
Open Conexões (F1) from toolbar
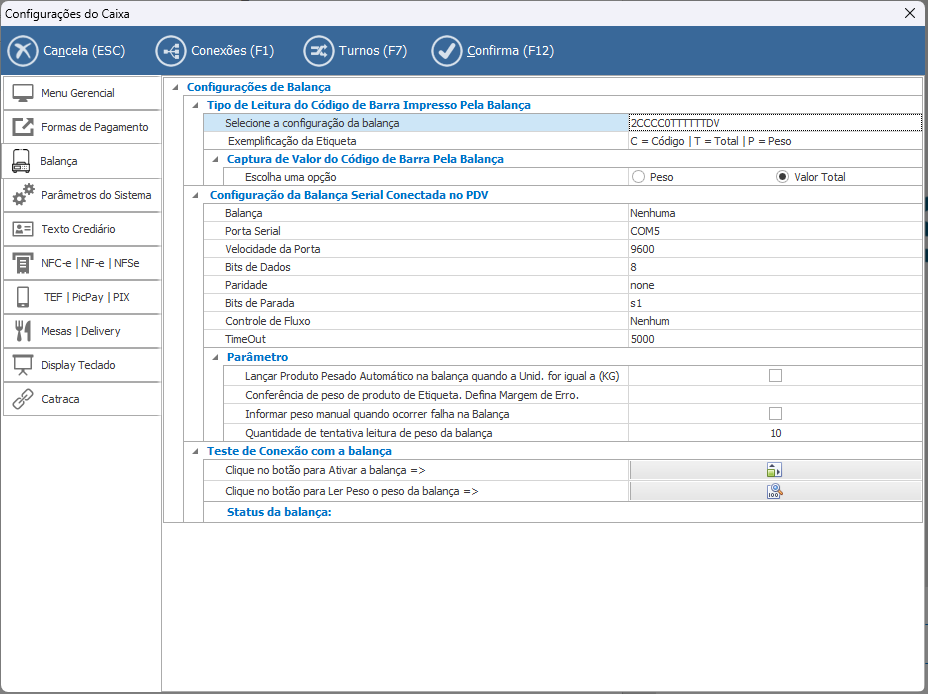[x=171, y=50]
